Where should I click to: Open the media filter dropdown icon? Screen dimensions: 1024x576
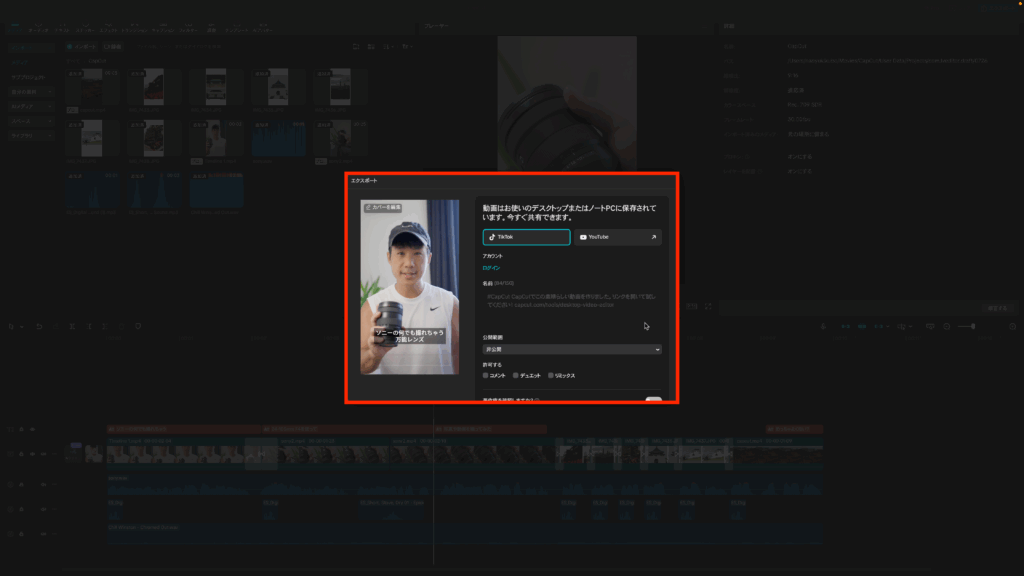[406, 47]
